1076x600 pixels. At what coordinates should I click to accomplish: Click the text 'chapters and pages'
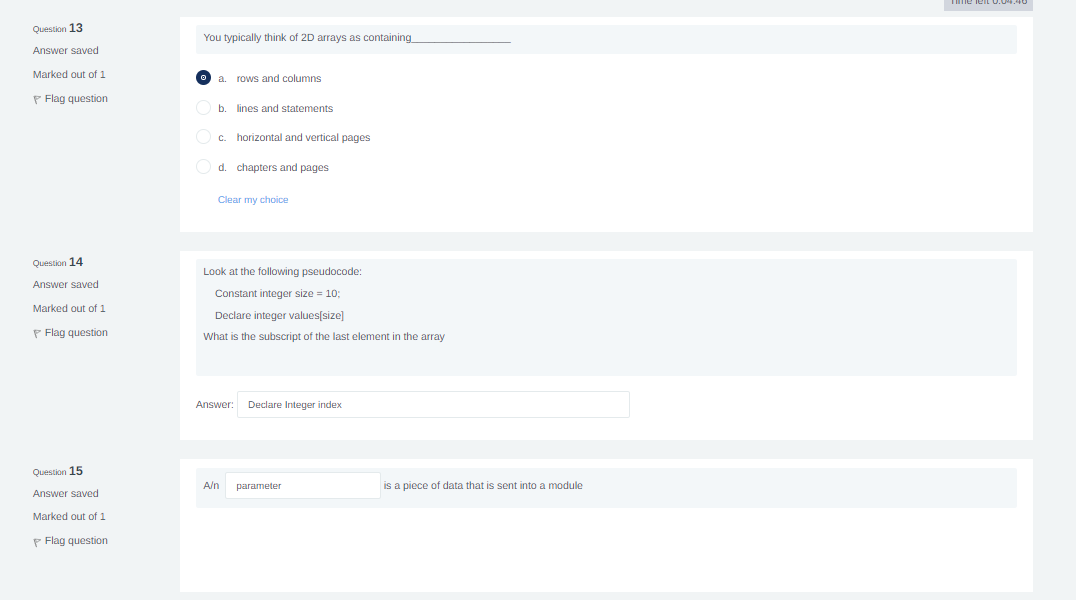pos(283,168)
